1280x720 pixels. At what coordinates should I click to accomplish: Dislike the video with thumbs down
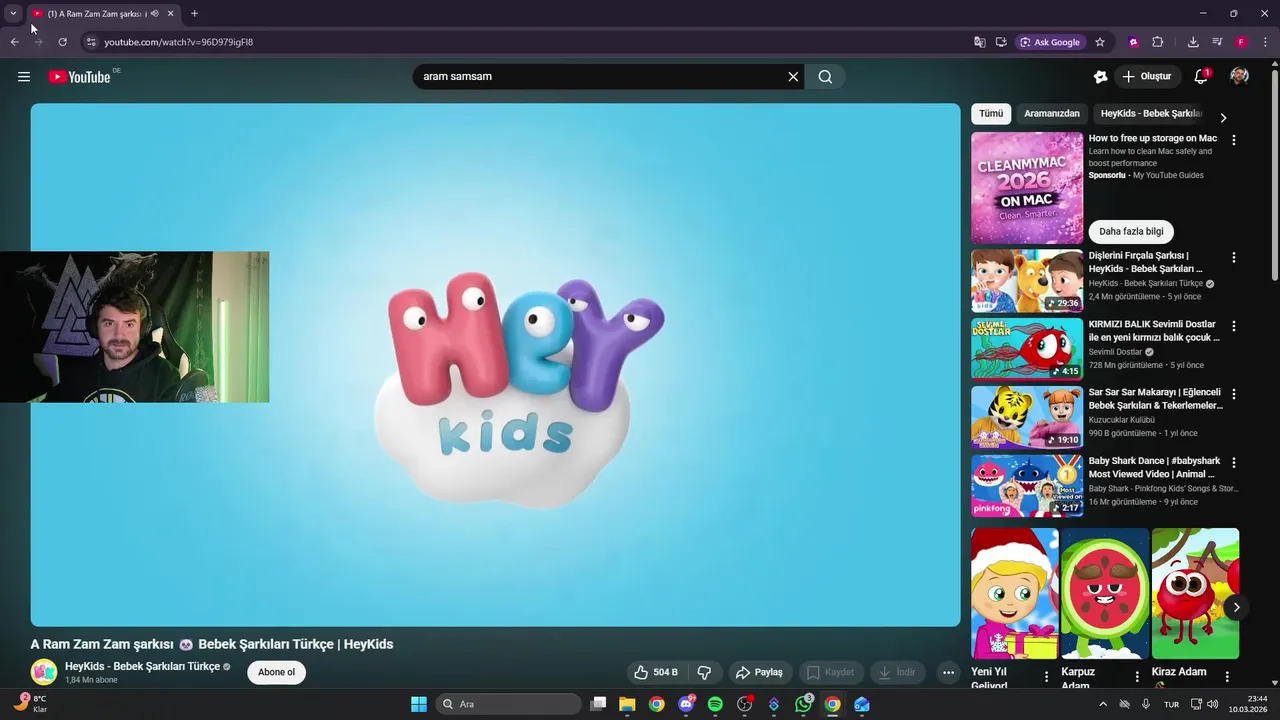704,672
